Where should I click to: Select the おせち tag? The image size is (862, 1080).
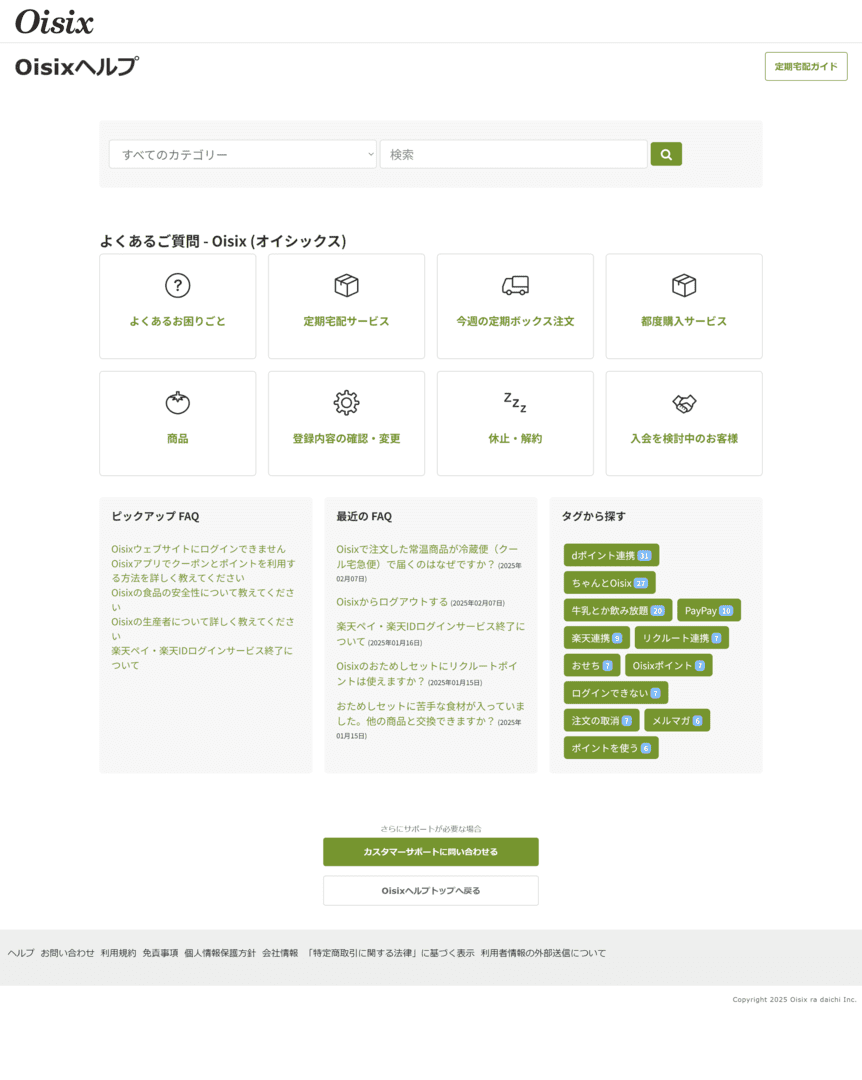tap(592, 665)
